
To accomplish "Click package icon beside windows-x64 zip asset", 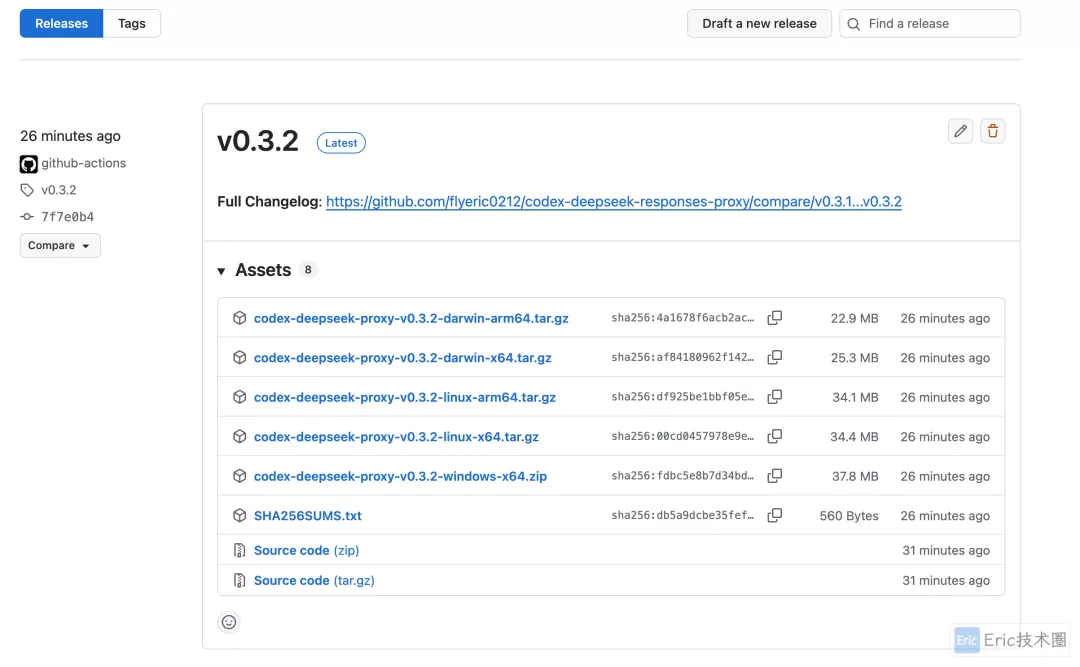I will pyautogui.click(x=239, y=475).
